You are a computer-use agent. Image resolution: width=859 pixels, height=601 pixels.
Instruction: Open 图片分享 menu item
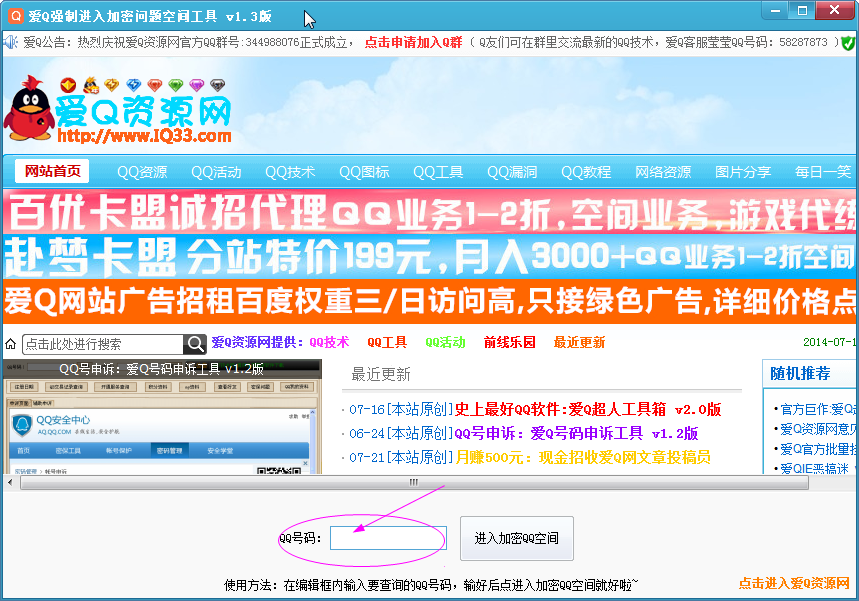[743, 172]
